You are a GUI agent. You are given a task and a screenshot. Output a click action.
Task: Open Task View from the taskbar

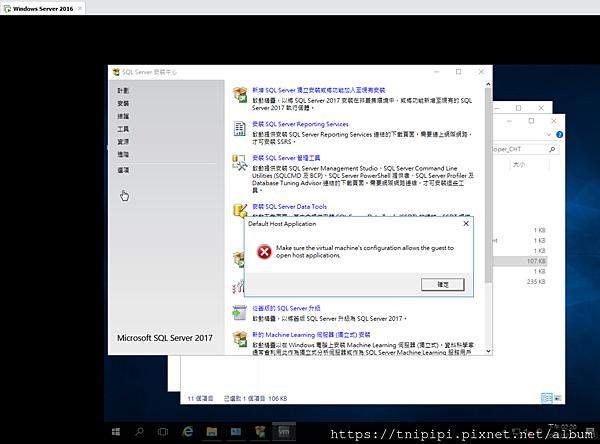tap(163, 432)
